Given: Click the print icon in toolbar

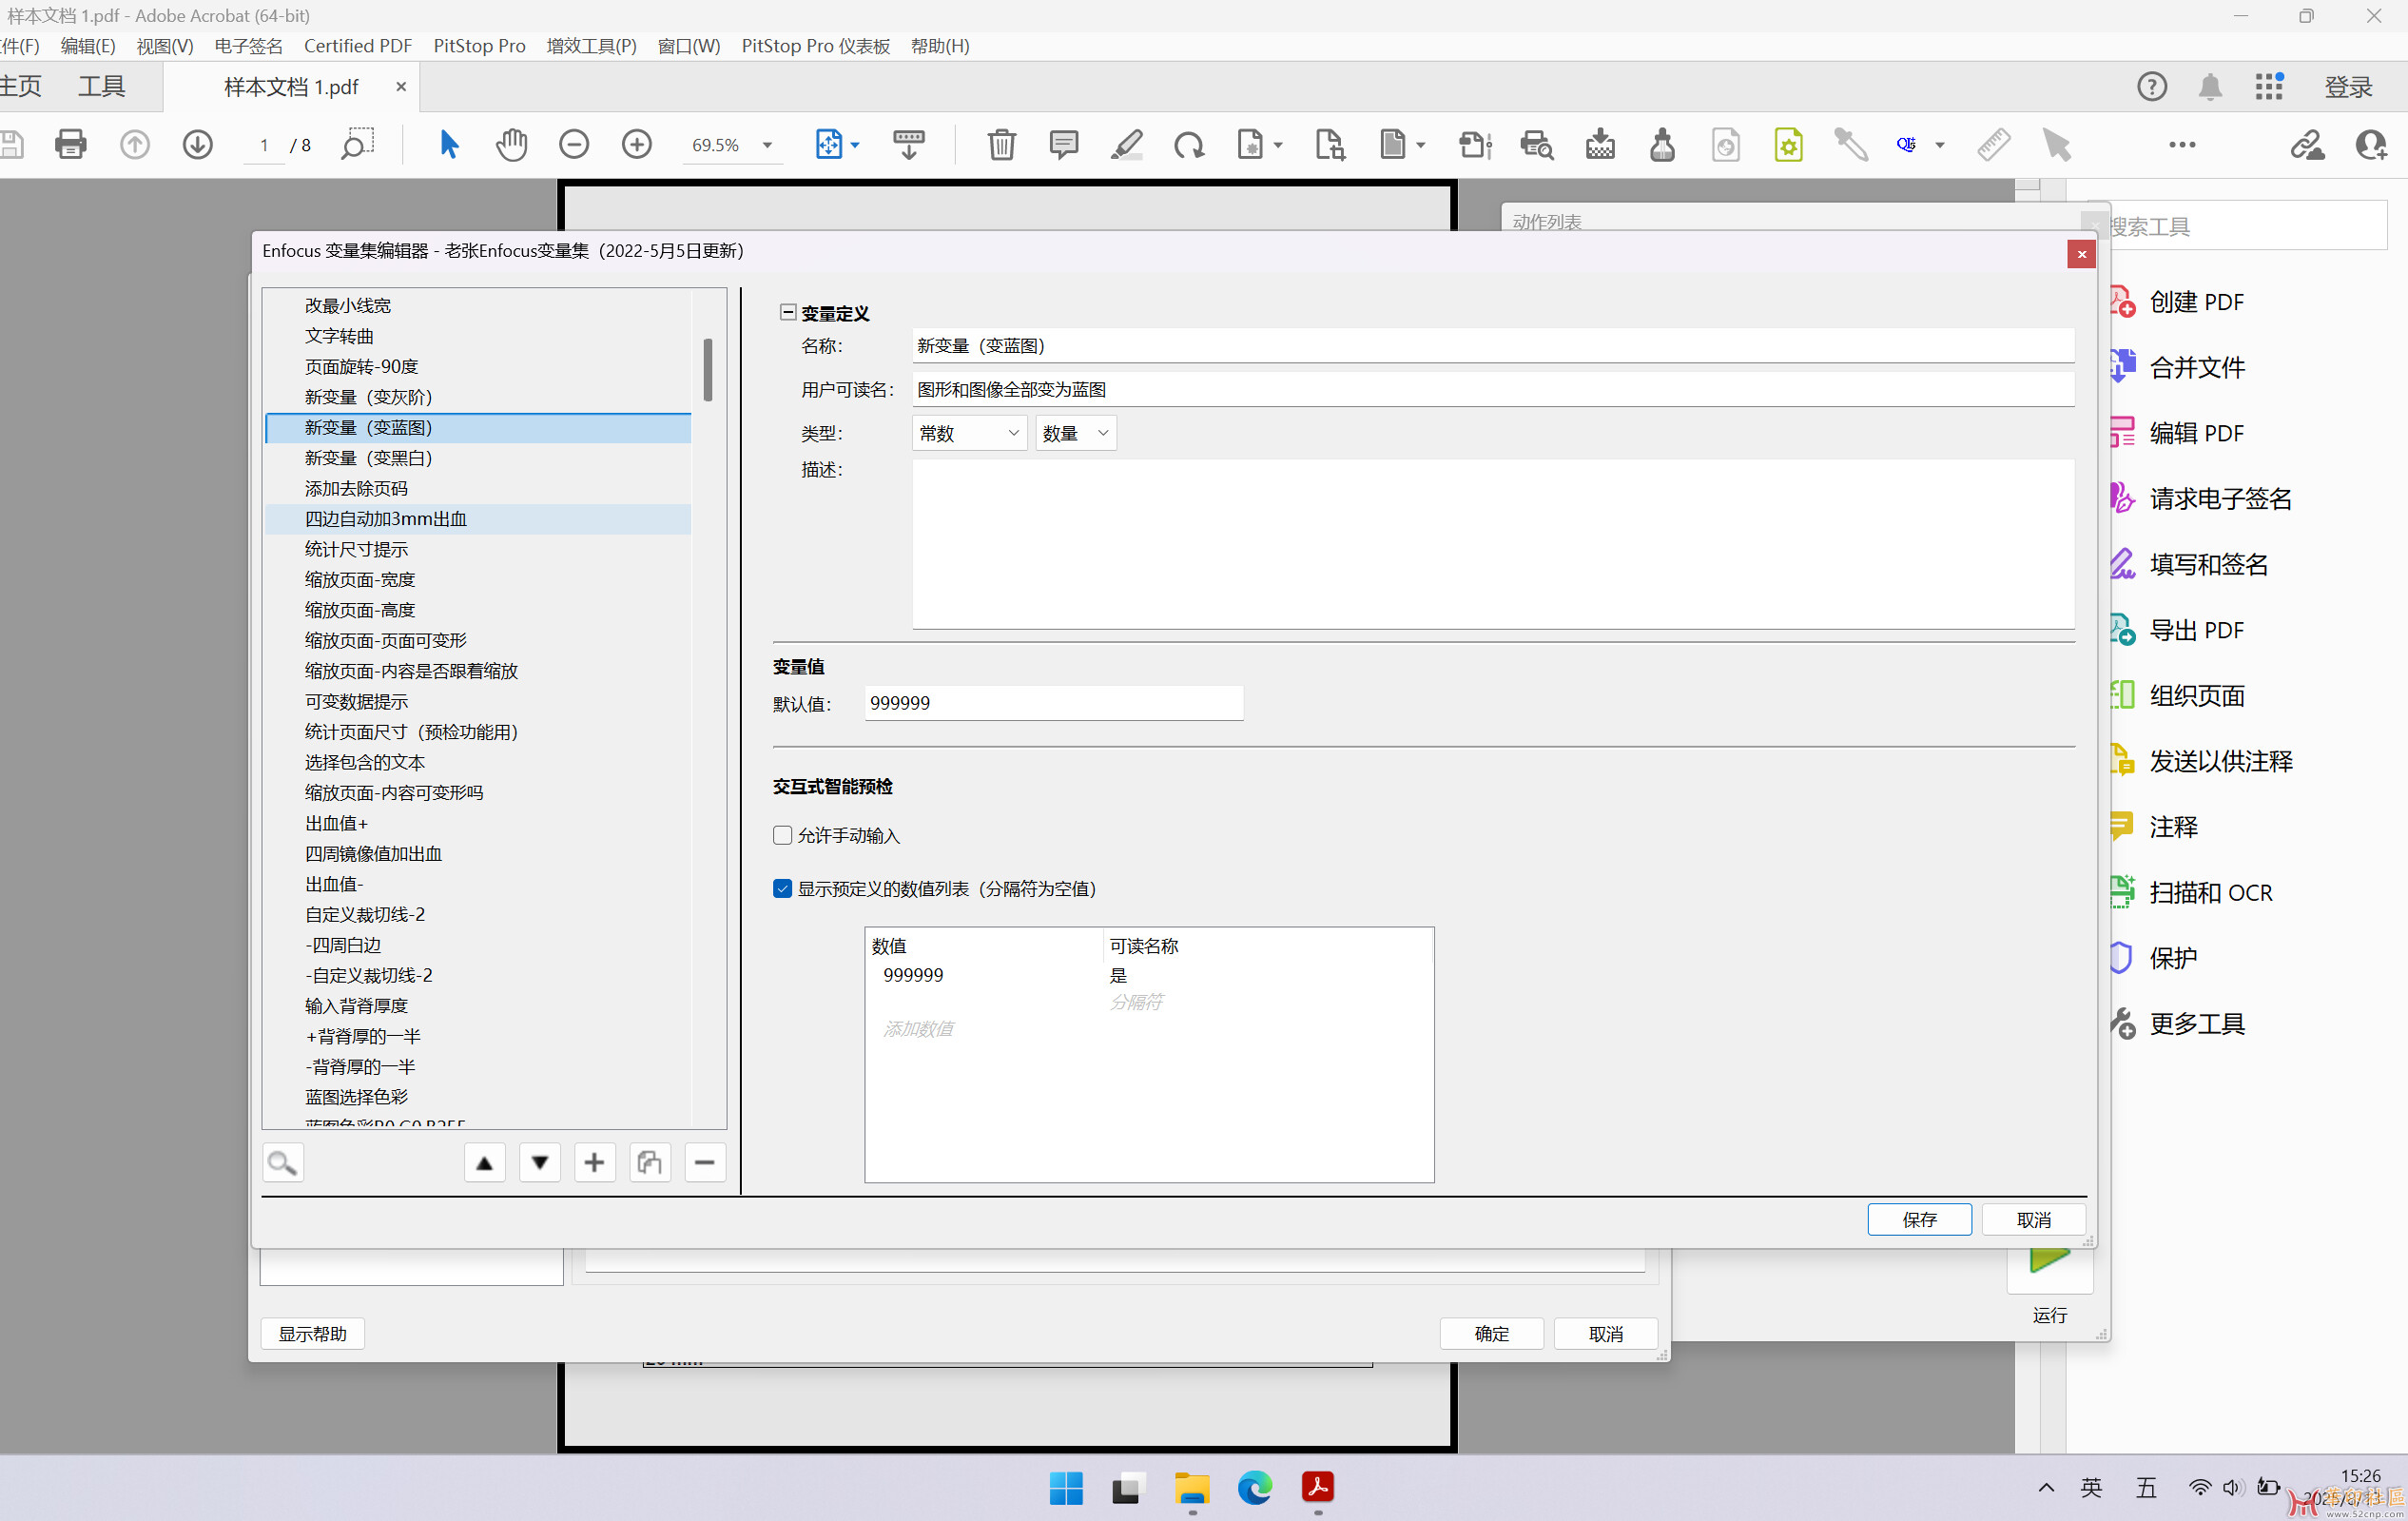Looking at the screenshot, I should [70, 145].
